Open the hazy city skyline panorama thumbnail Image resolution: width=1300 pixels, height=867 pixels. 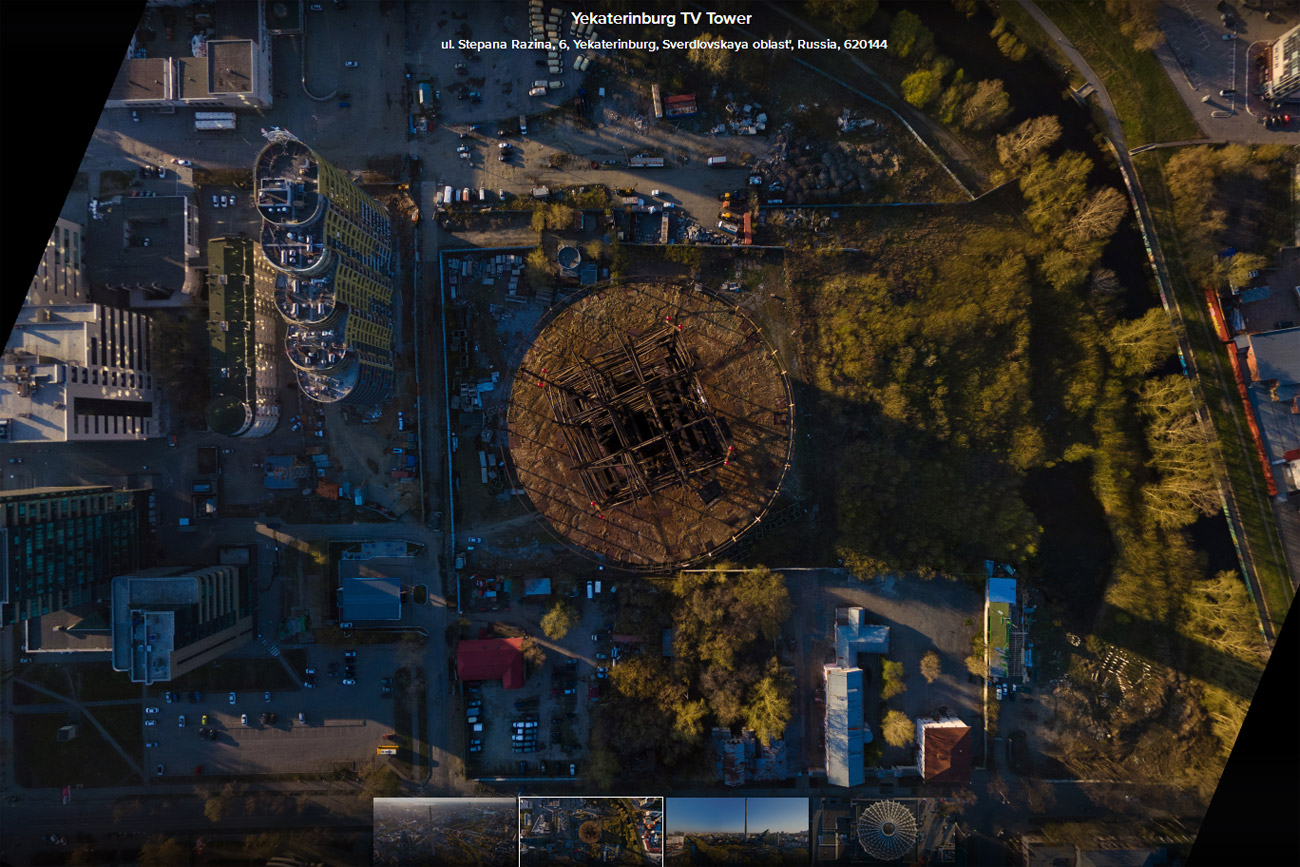point(445,831)
